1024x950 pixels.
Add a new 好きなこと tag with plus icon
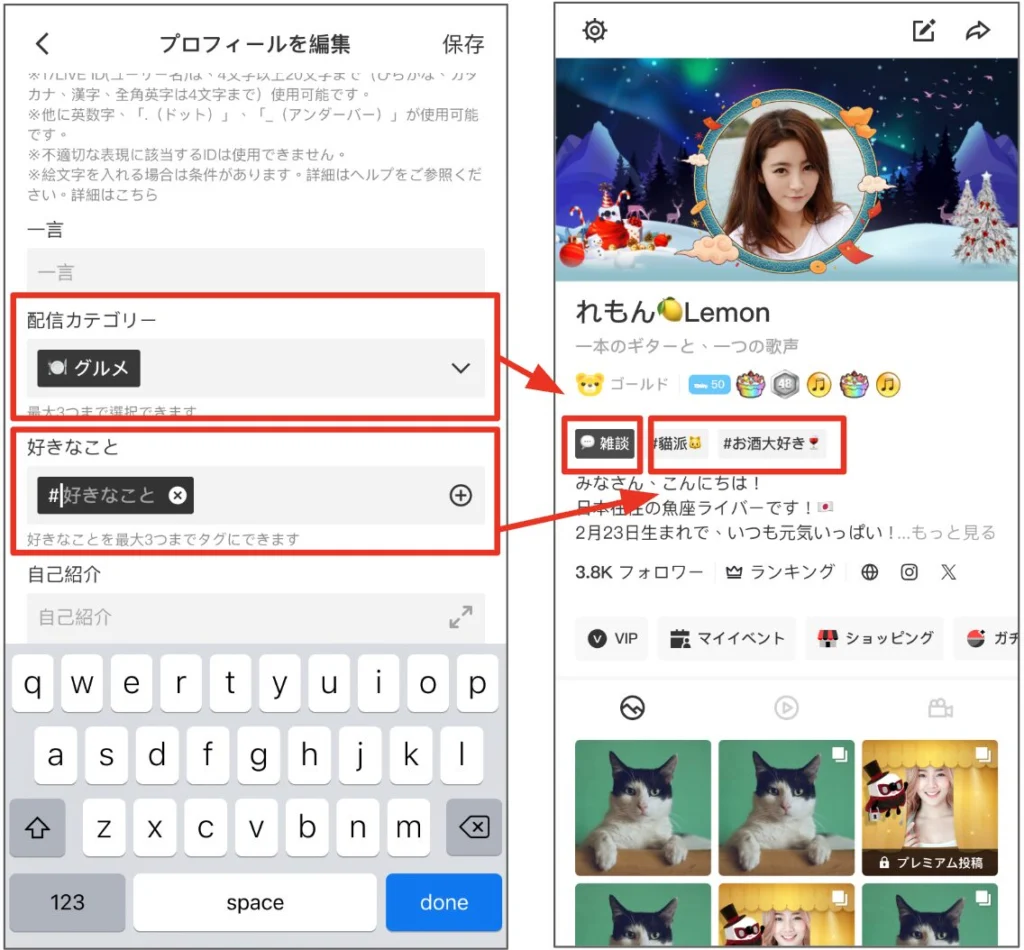[460, 496]
